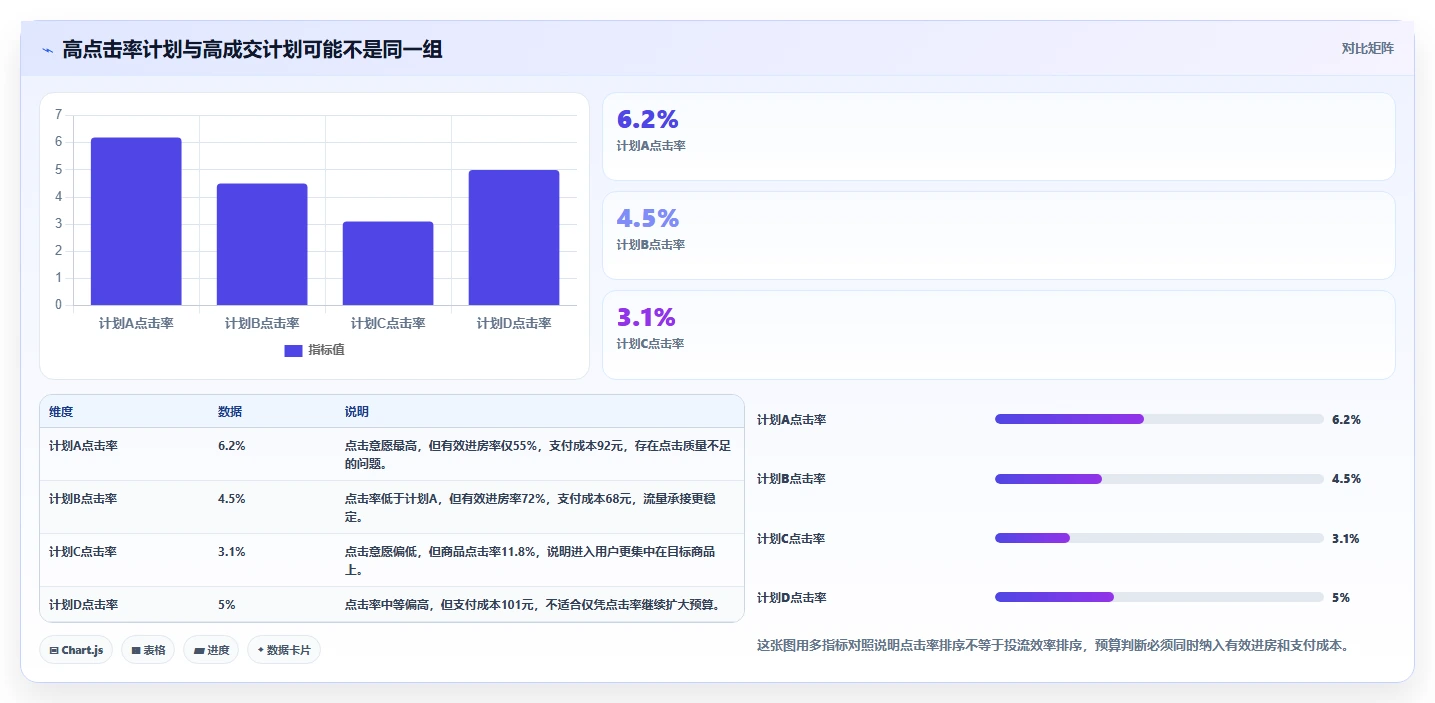This screenshot has width=1435, height=703.
Task: Click the page title 高点击率计划与高成交计划
Action: click(252, 49)
